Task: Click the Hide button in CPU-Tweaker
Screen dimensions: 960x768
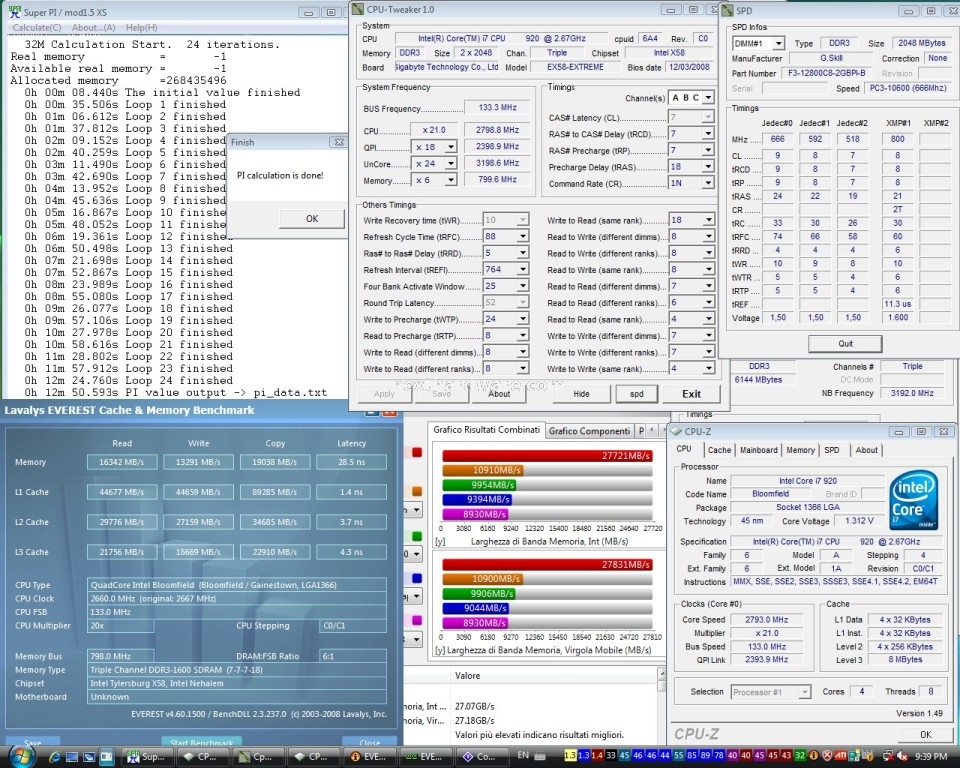Action: (581, 394)
